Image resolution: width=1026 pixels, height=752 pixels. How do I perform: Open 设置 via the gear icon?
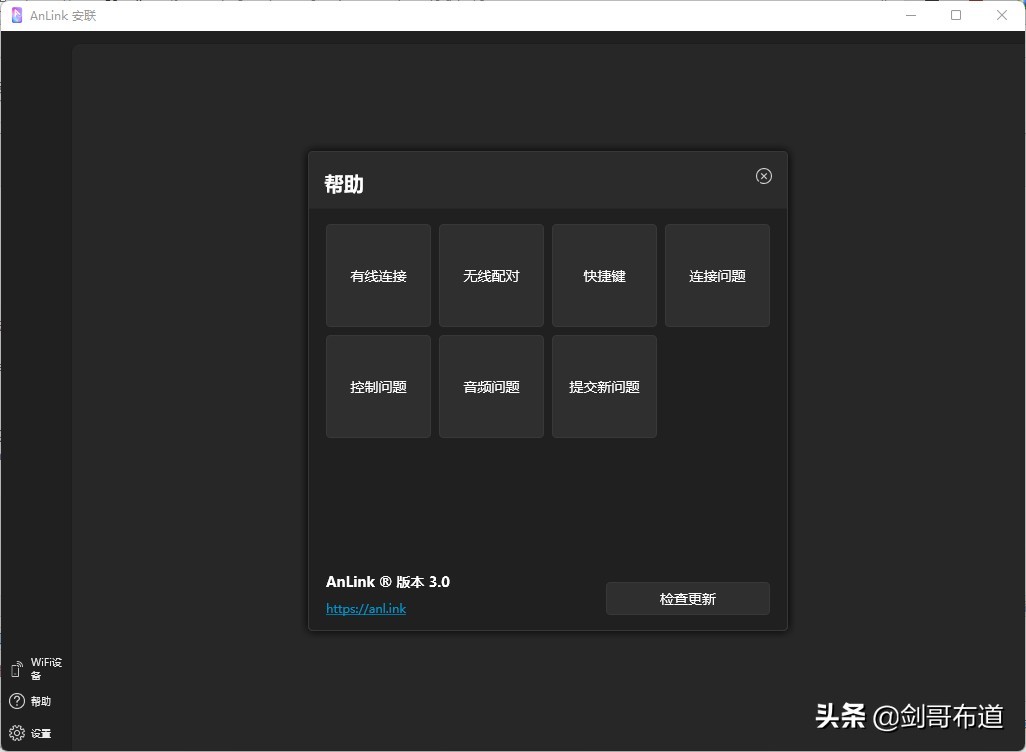click(x=17, y=733)
